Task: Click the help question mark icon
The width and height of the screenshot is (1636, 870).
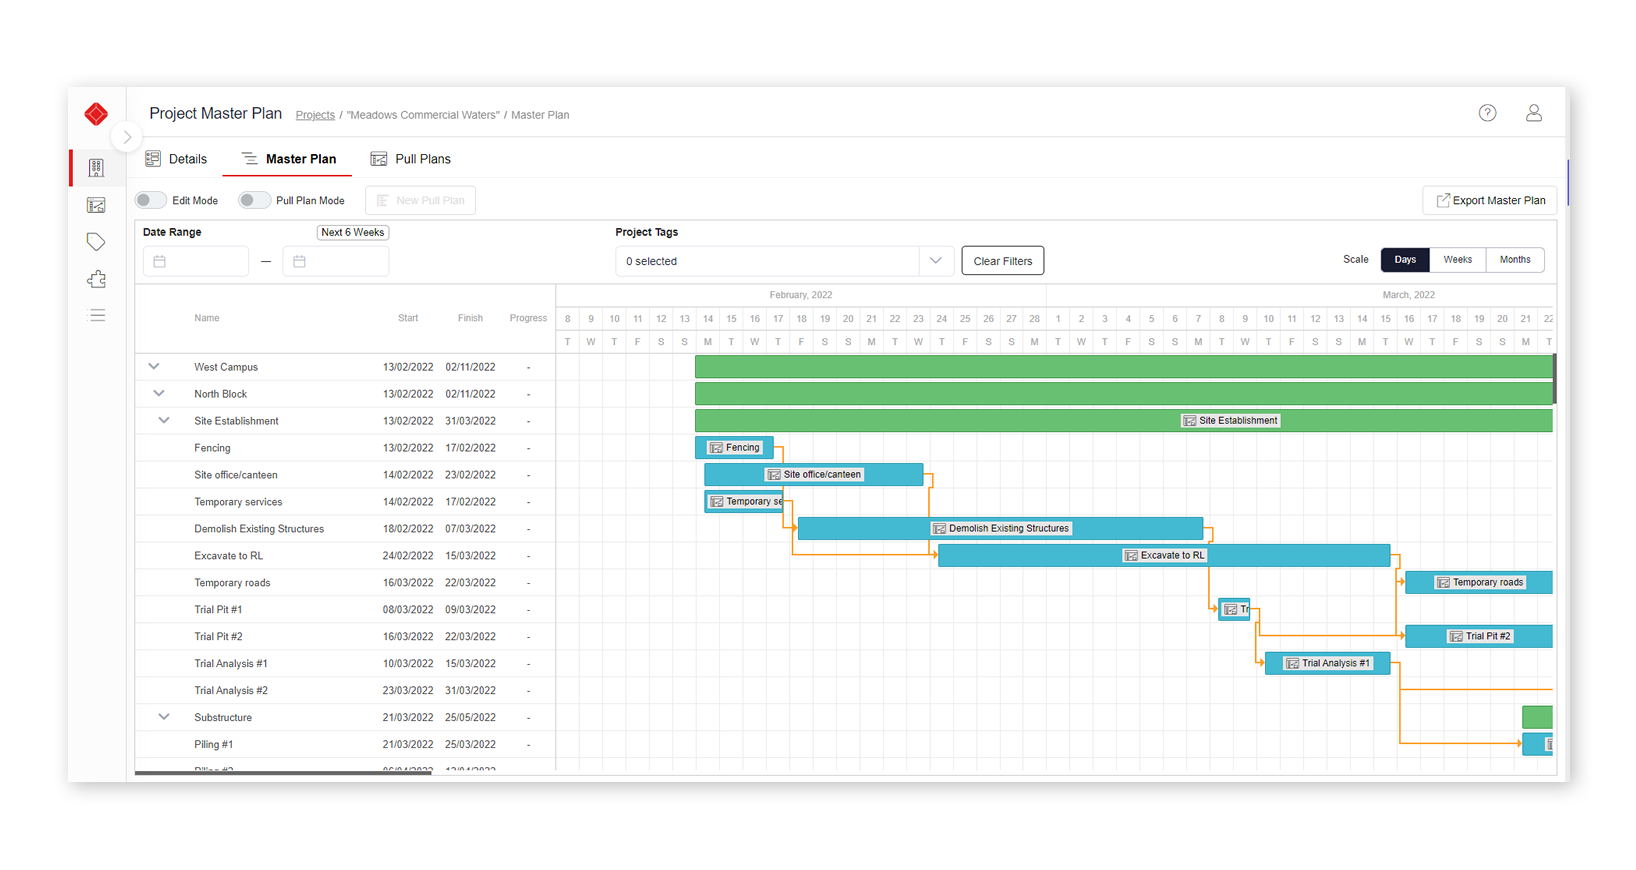Action: pyautogui.click(x=1487, y=113)
